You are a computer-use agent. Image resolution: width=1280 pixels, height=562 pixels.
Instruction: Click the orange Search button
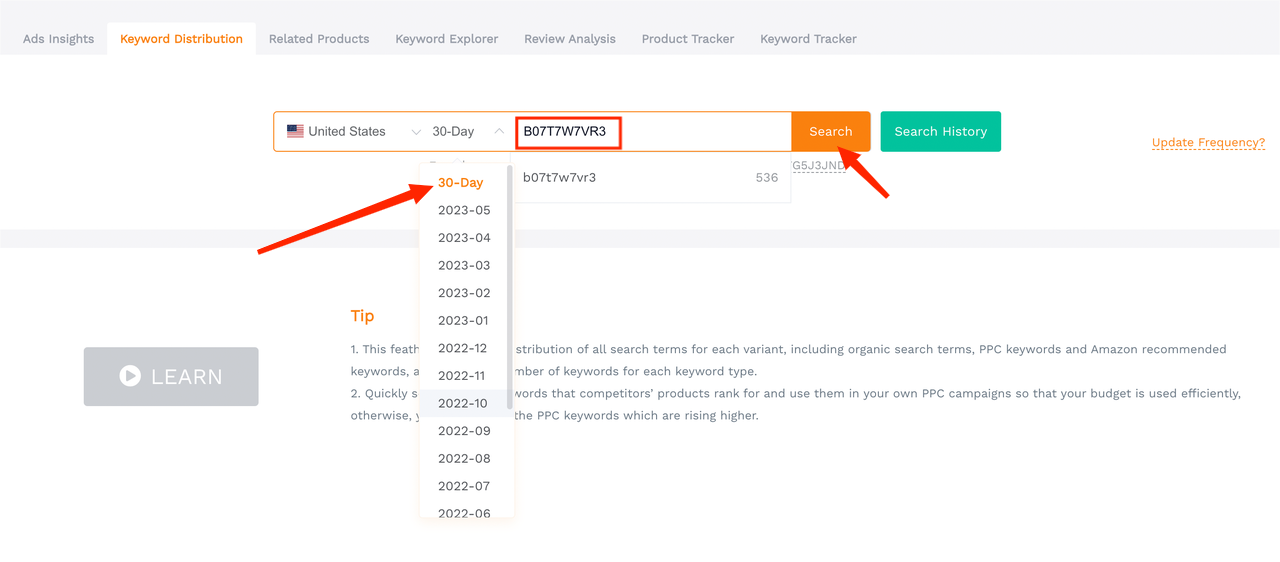tap(831, 132)
